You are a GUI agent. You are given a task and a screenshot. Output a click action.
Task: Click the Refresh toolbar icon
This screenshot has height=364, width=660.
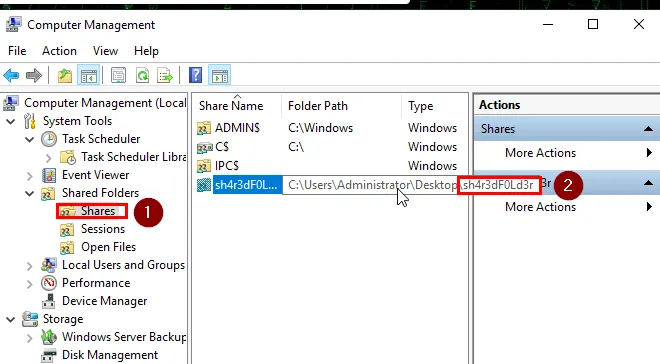(x=142, y=76)
